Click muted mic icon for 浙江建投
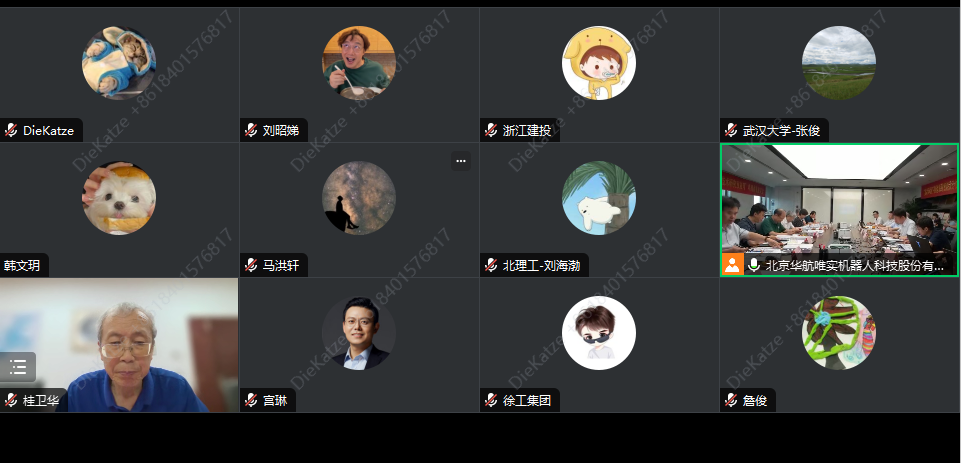Image resolution: width=961 pixels, height=463 pixels. pyautogui.click(x=491, y=130)
